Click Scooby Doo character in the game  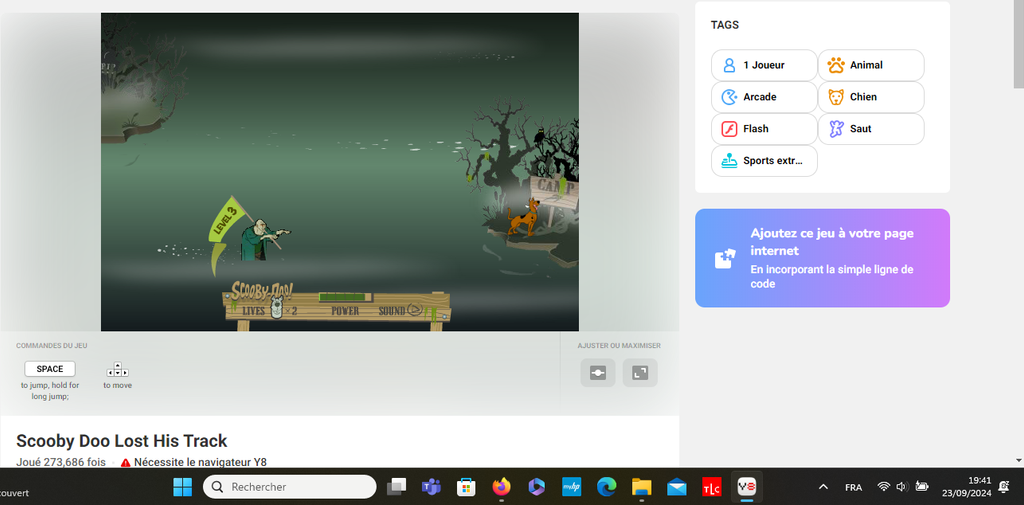pos(521,217)
